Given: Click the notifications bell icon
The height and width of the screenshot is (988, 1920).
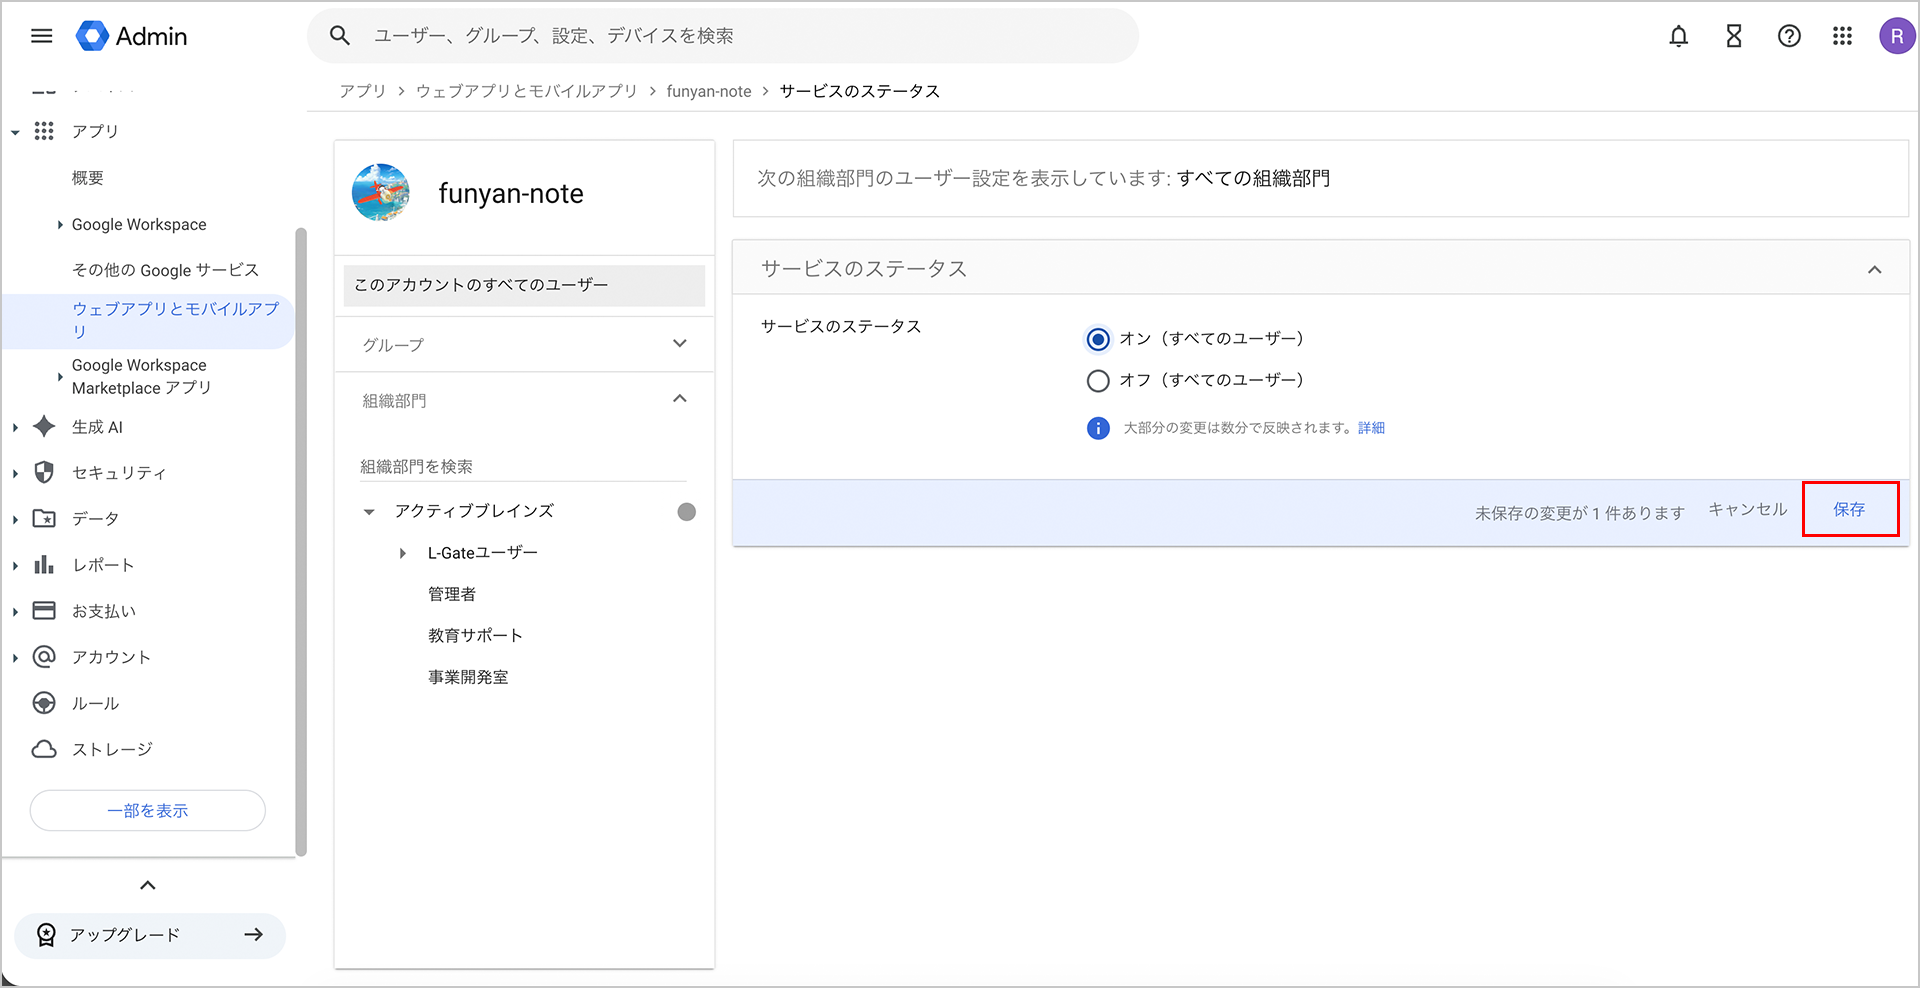Looking at the screenshot, I should (1678, 36).
